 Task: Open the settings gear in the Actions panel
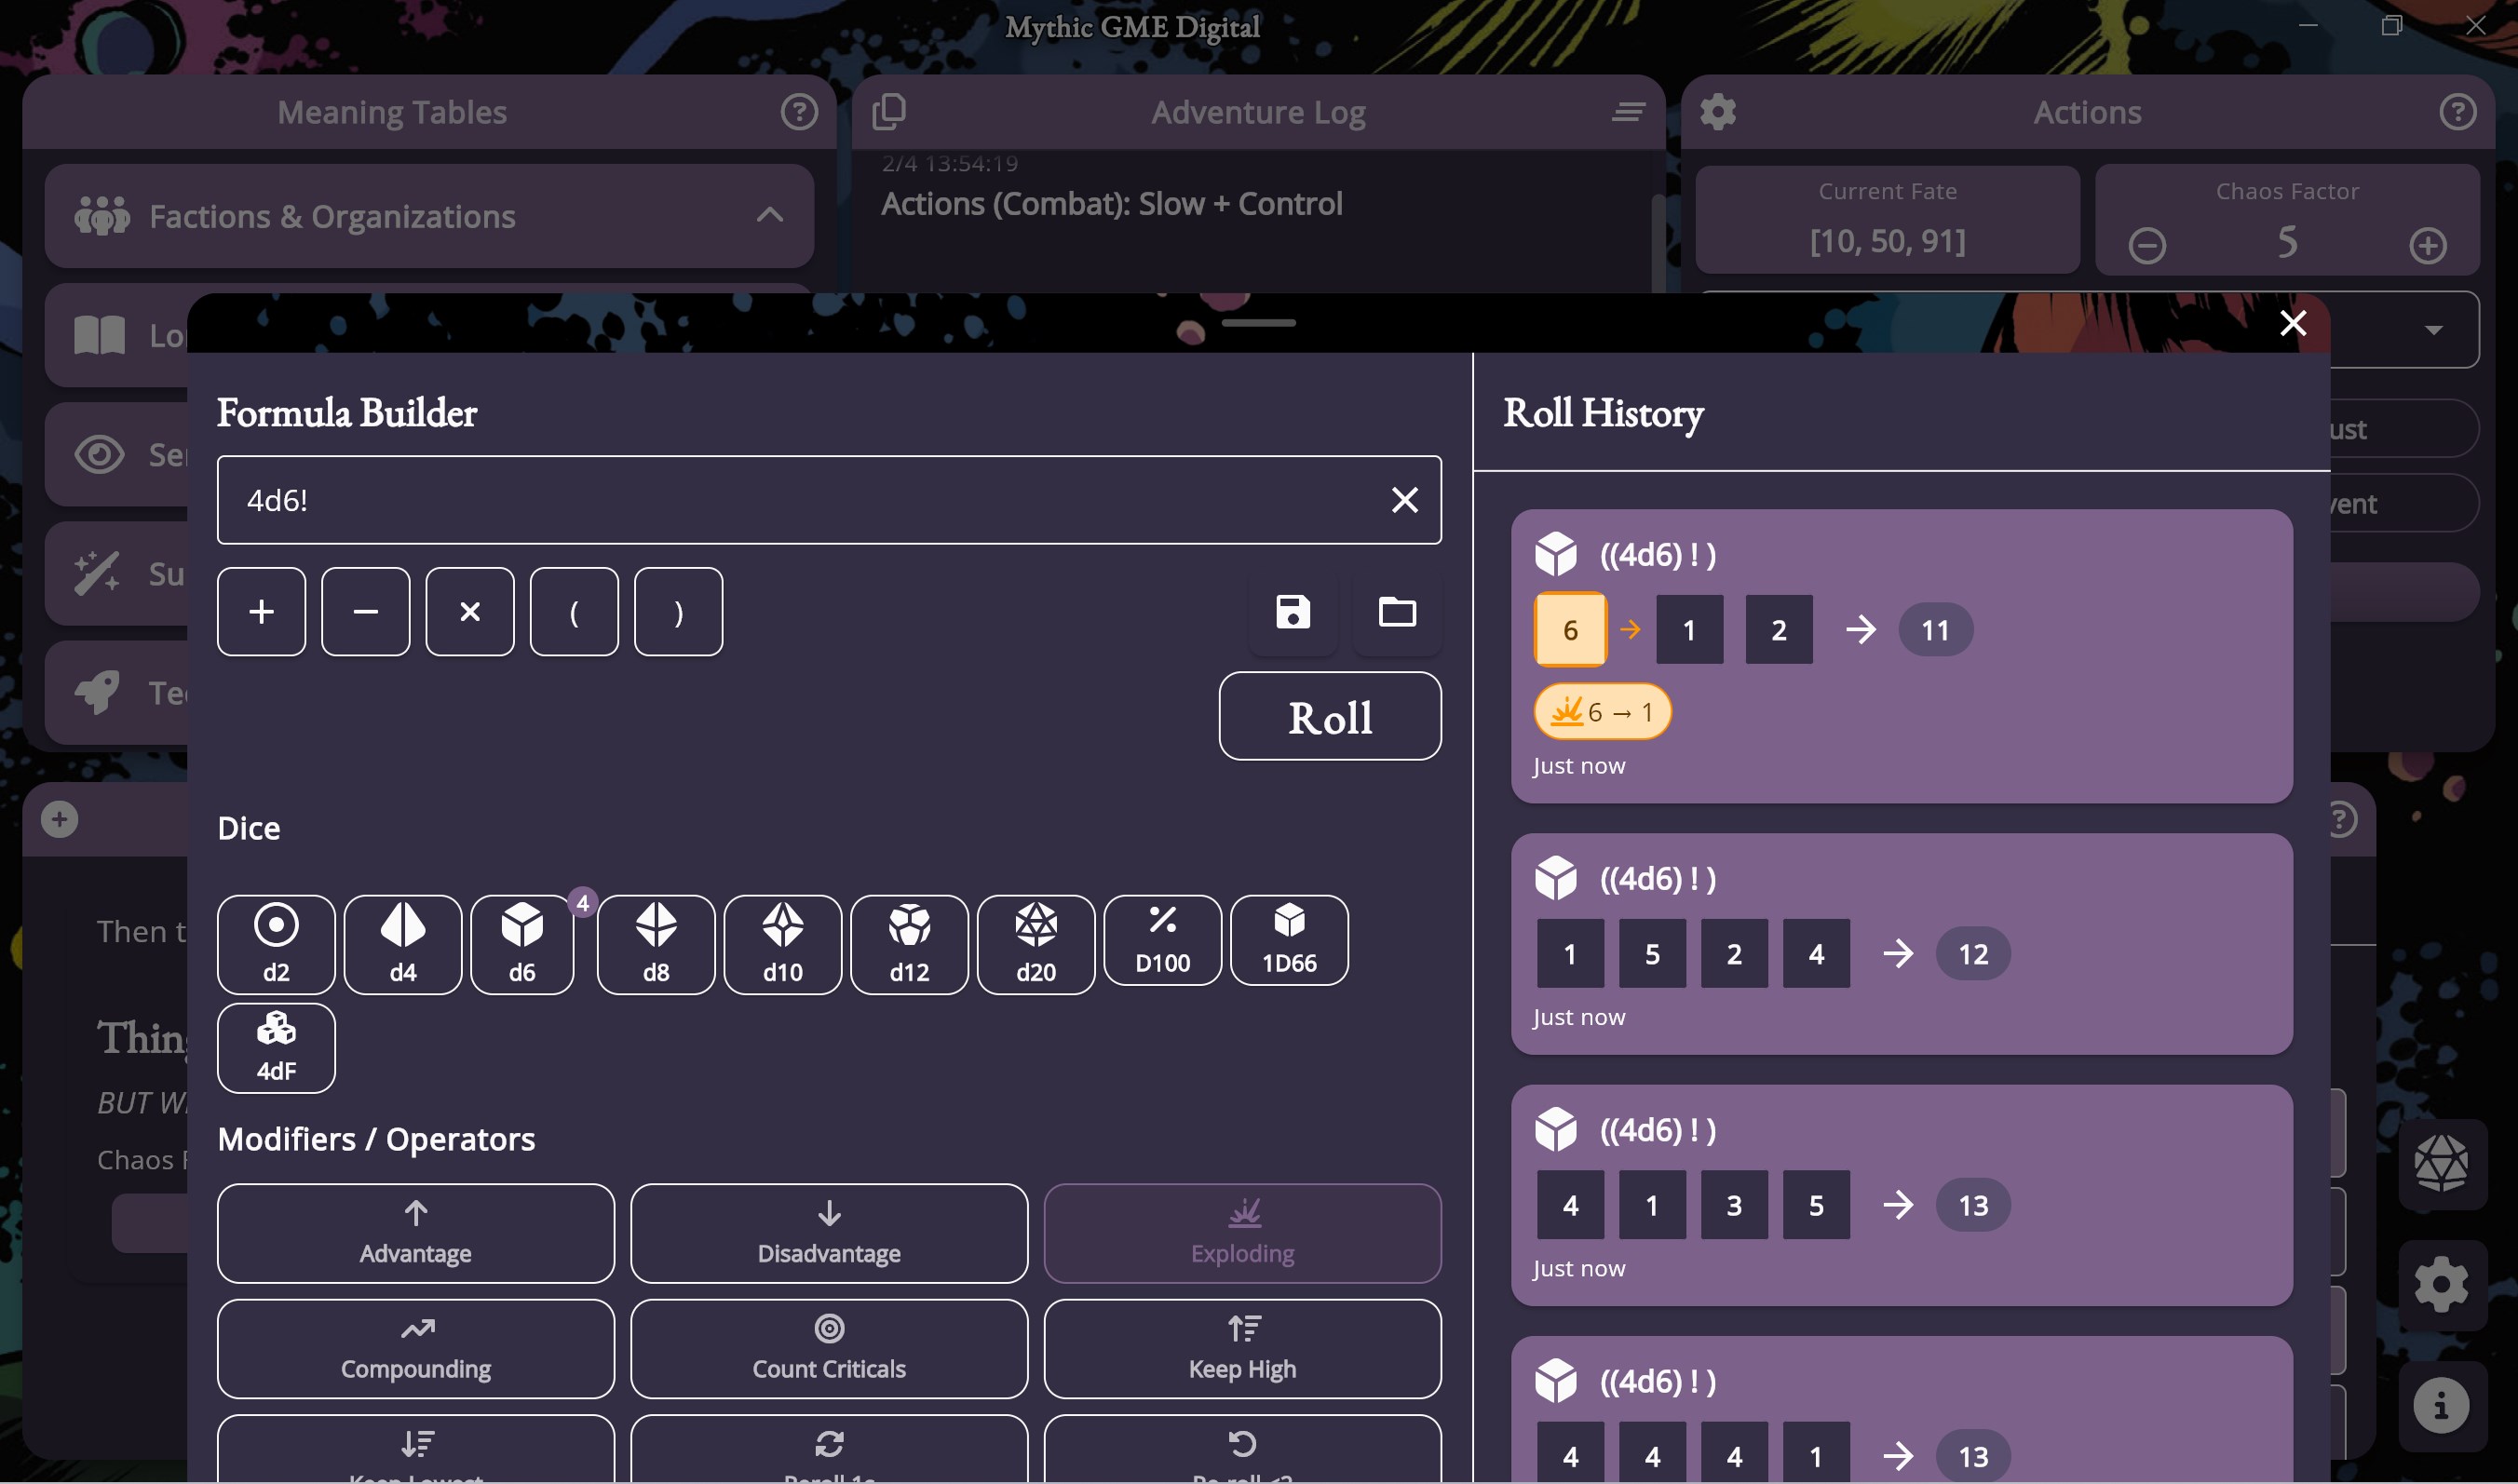pyautogui.click(x=1718, y=111)
